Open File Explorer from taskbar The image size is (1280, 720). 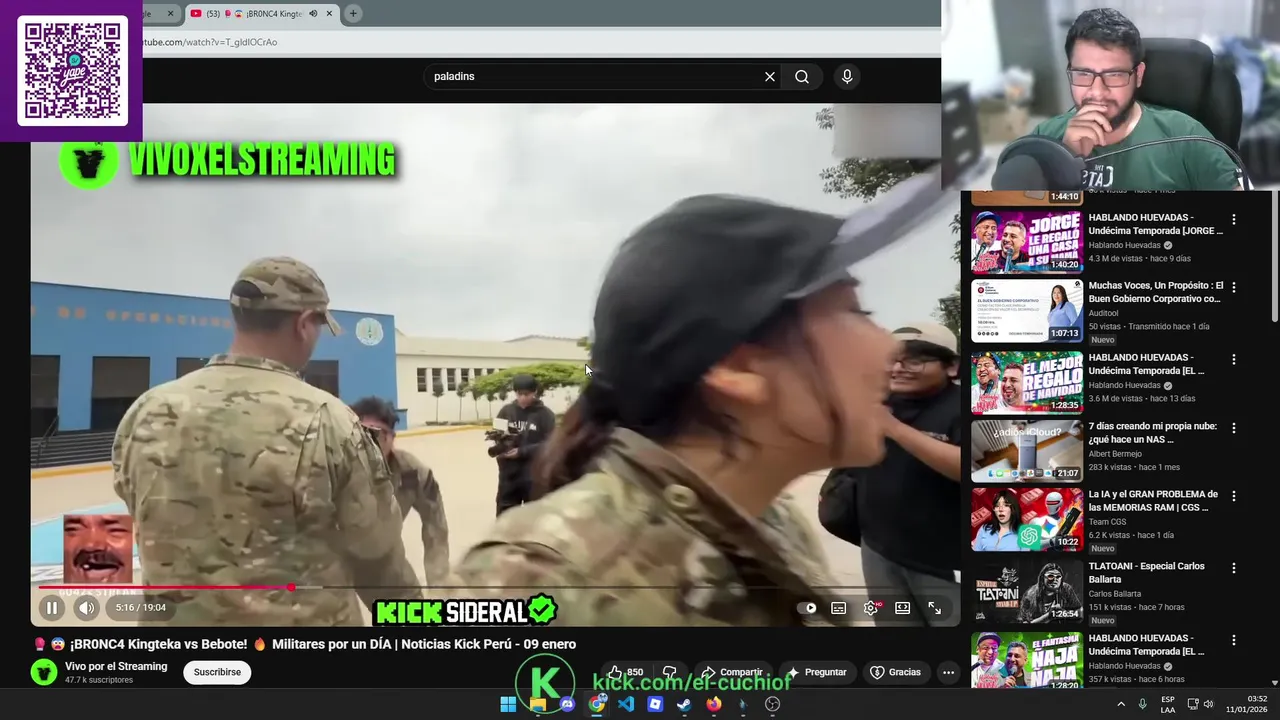point(538,704)
